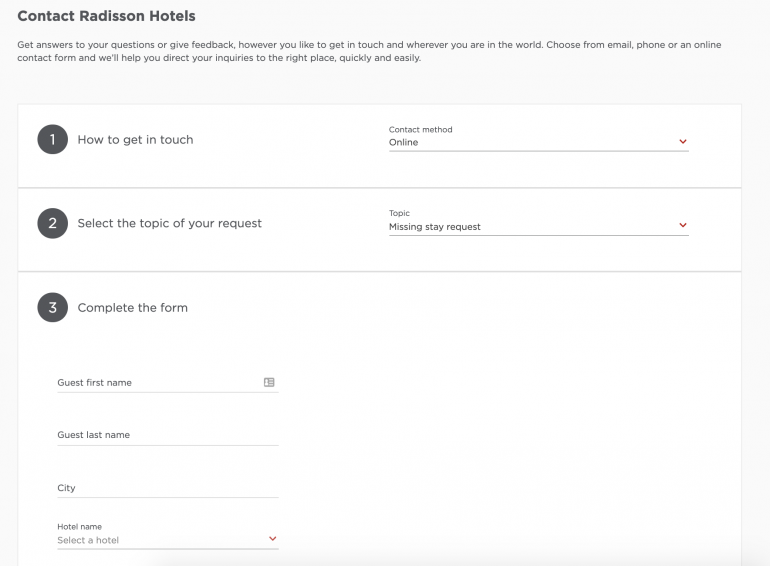Open the 'Select a hotel' dropdown
The height and width of the screenshot is (566, 770).
[160, 541]
